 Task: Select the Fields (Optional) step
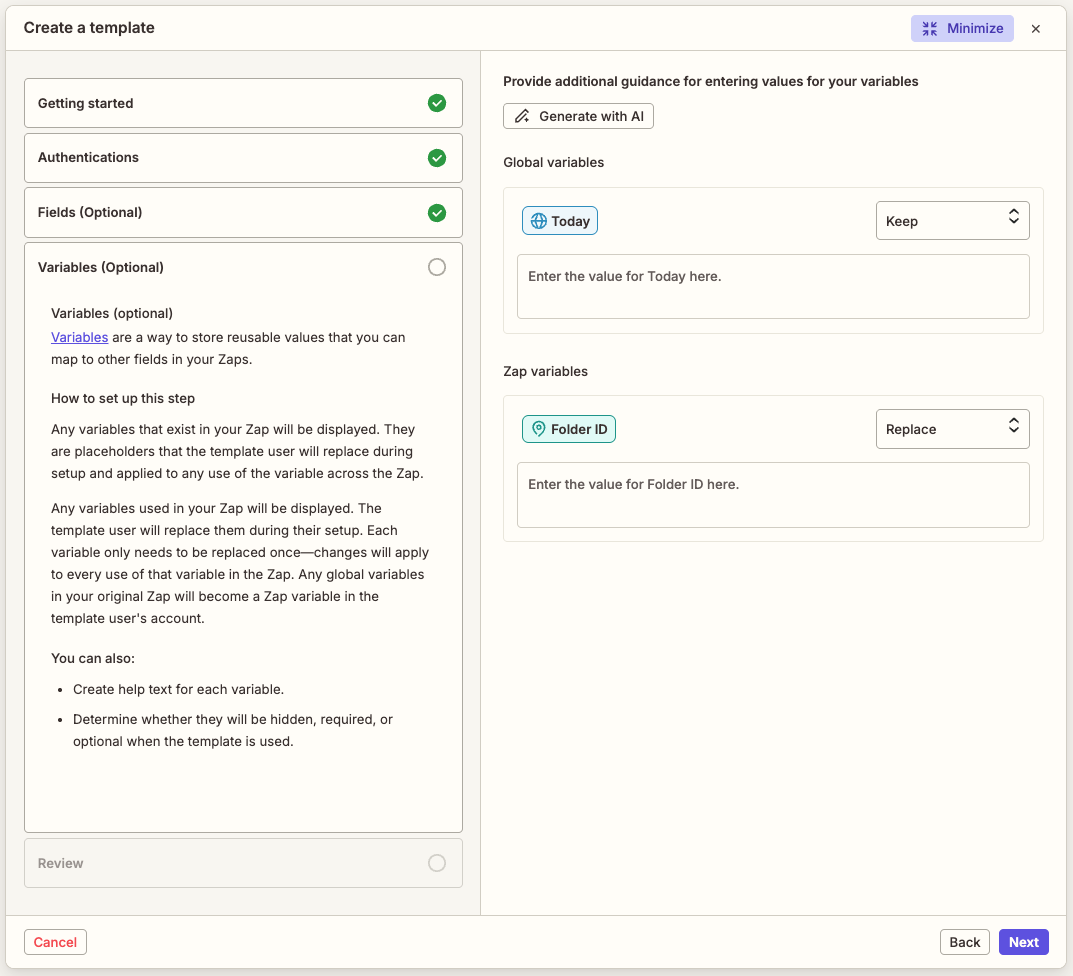pos(243,213)
